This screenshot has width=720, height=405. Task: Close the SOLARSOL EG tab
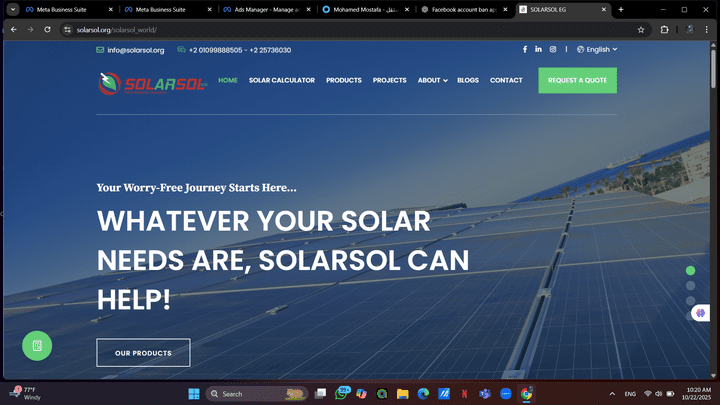click(x=604, y=9)
